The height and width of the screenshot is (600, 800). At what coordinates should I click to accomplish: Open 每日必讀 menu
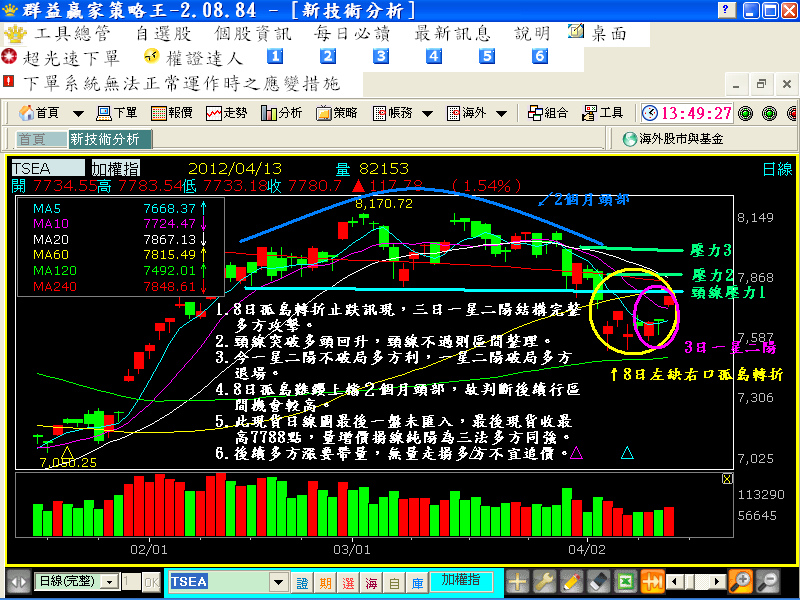pos(352,34)
